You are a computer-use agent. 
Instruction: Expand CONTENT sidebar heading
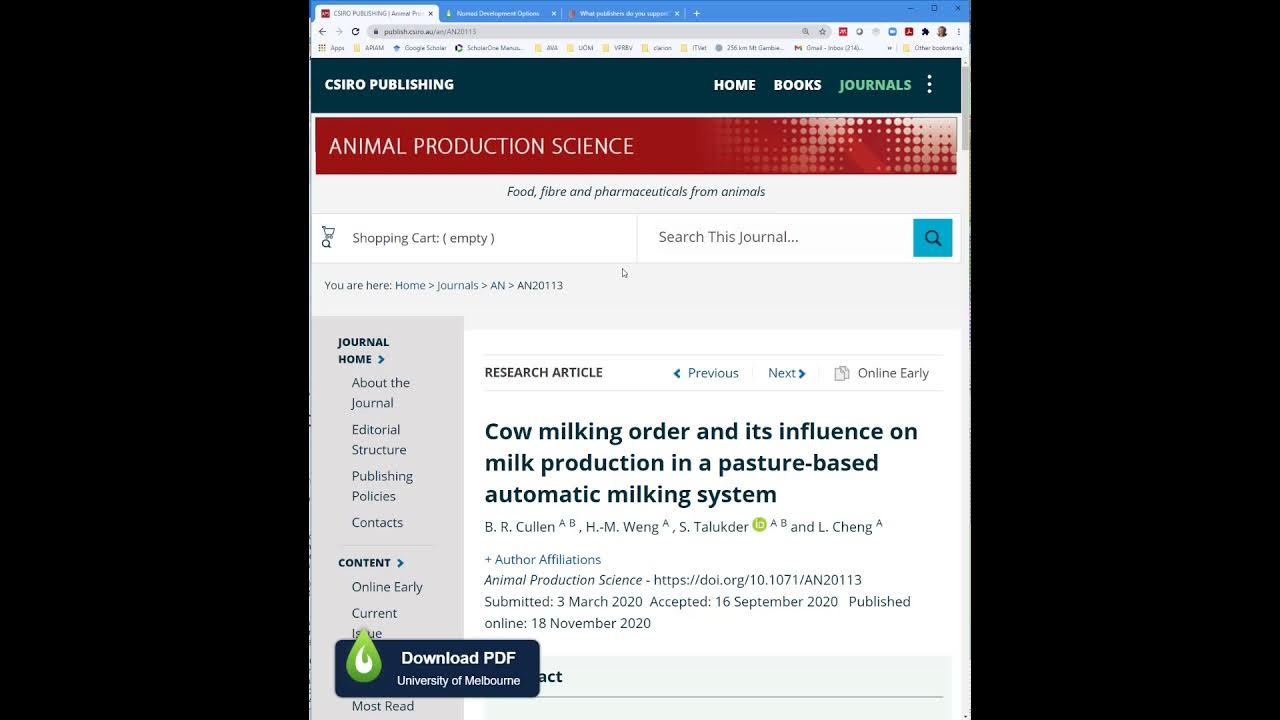371,562
